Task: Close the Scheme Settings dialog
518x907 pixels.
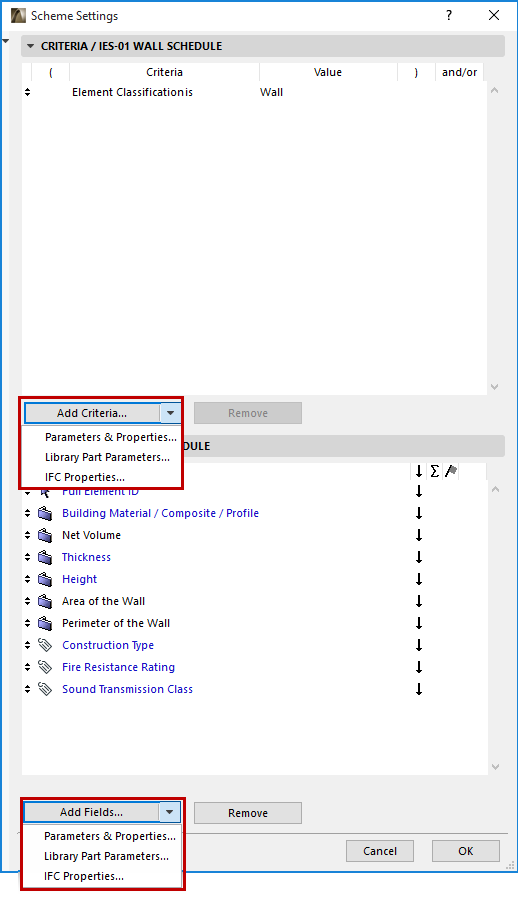Action: tap(494, 16)
